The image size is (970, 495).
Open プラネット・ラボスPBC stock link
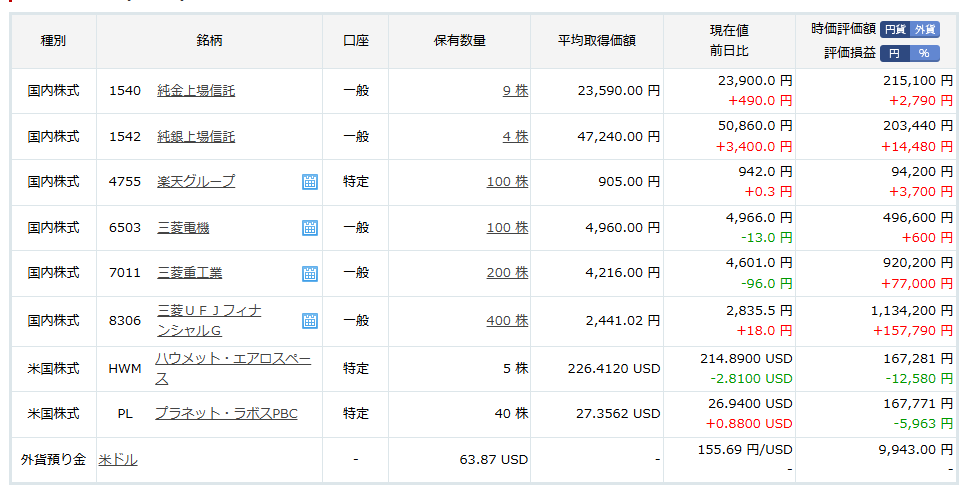coord(226,414)
